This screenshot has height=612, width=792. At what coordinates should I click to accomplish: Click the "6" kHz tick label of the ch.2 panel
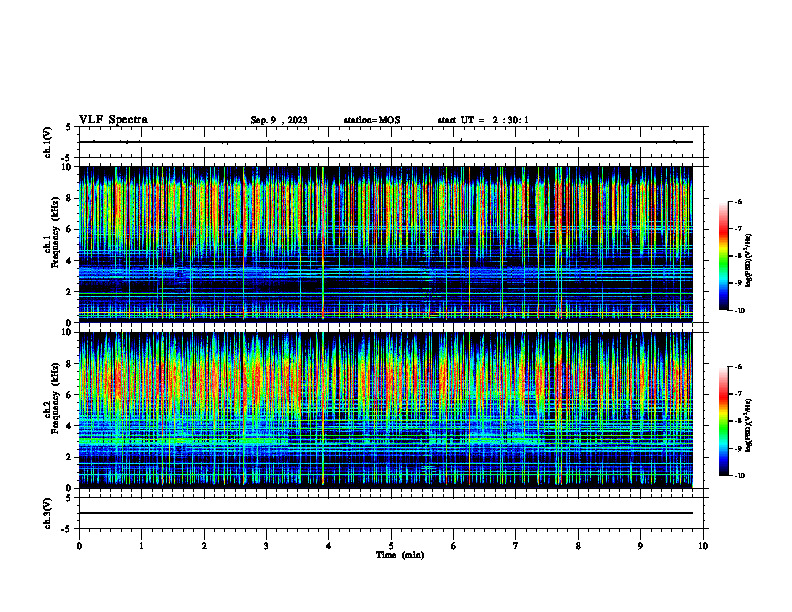pyautogui.click(x=70, y=395)
